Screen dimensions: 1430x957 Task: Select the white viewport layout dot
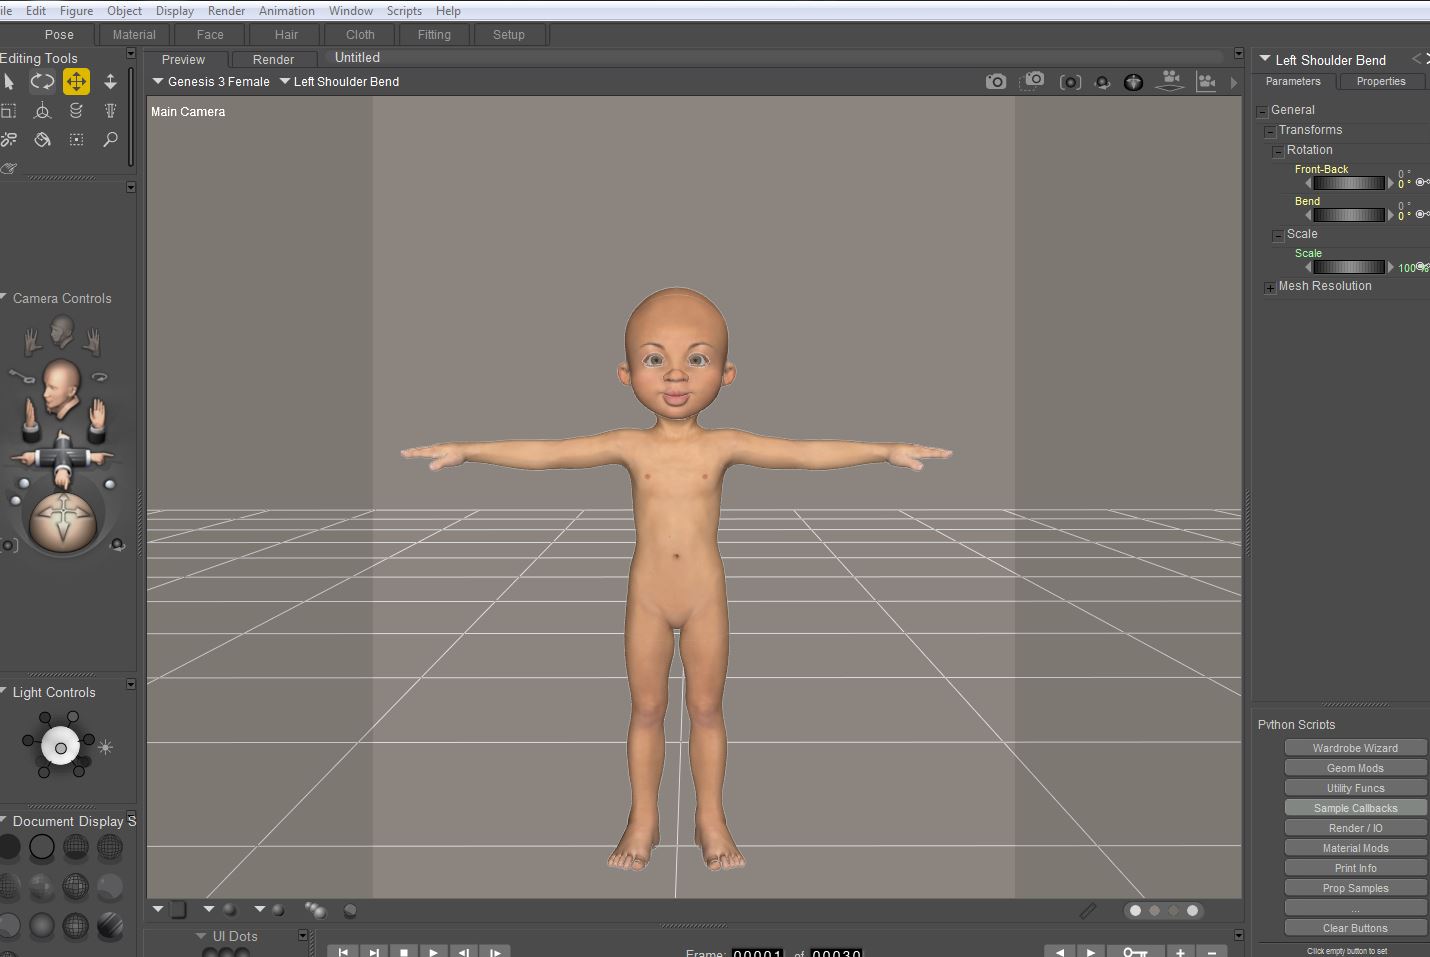tap(1192, 911)
